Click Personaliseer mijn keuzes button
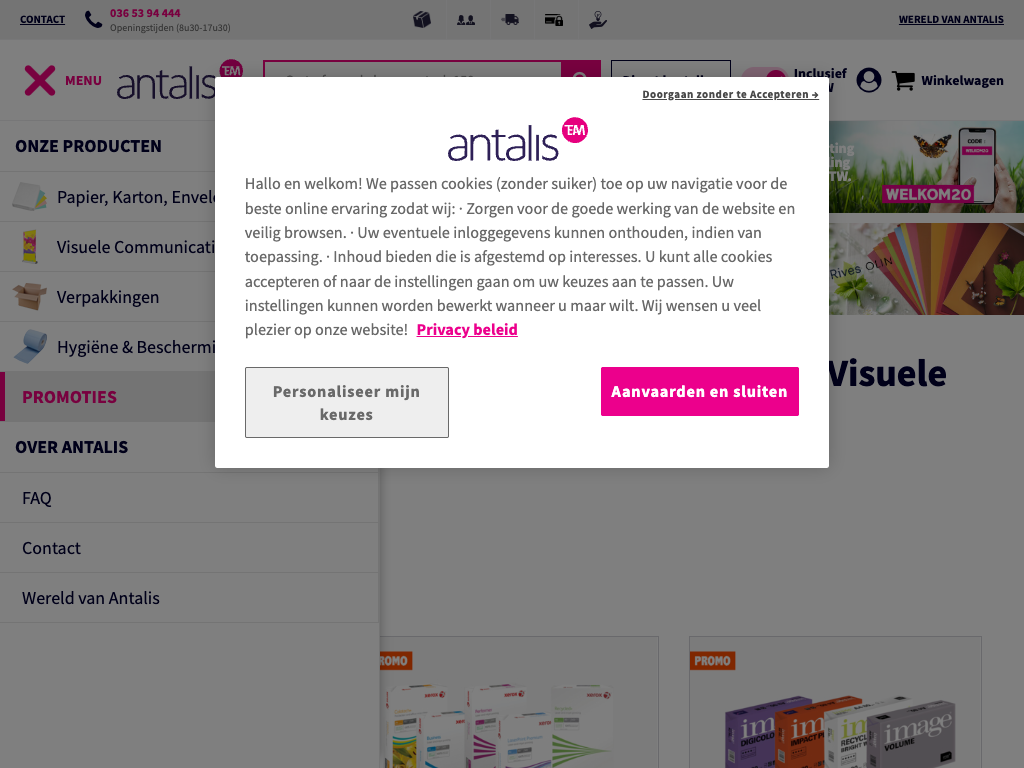The width and height of the screenshot is (1024, 768). pyautogui.click(x=347, y=402)
